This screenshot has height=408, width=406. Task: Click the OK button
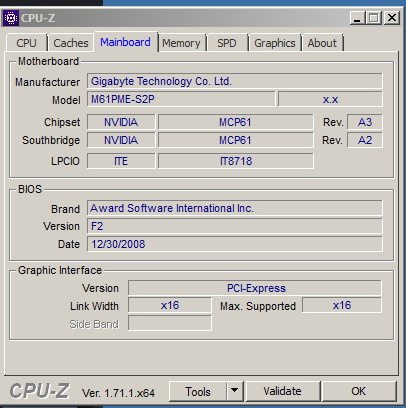pyautogui.click(x=359, y=391)
